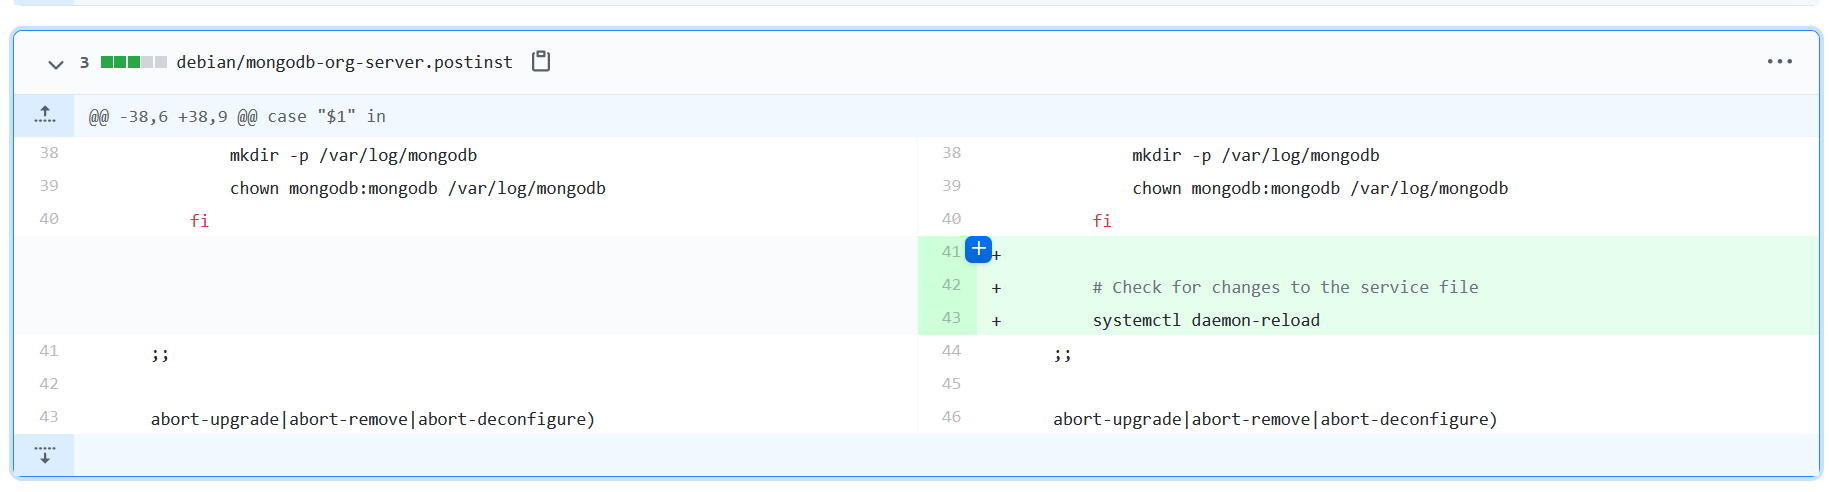Click the left "abort-upgrade|abort-remove|abort-deconfigure)" line
The height and width of the screenshot is (492, 1829).
point(373,419)
